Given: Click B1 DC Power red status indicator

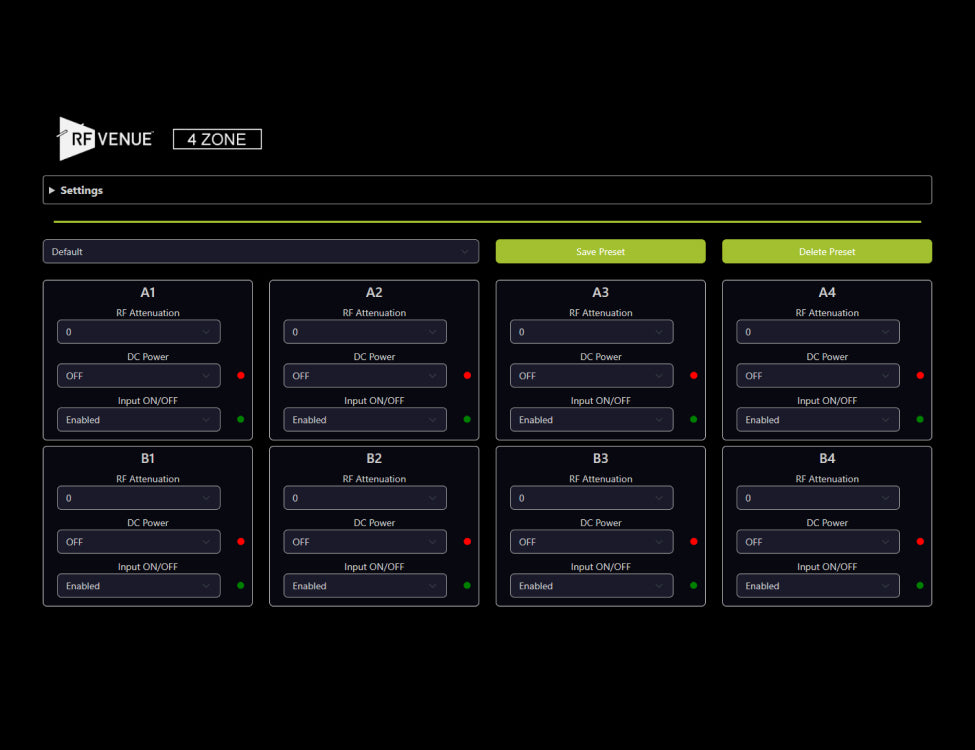Looking at the screenshot, I should (241, 542).
